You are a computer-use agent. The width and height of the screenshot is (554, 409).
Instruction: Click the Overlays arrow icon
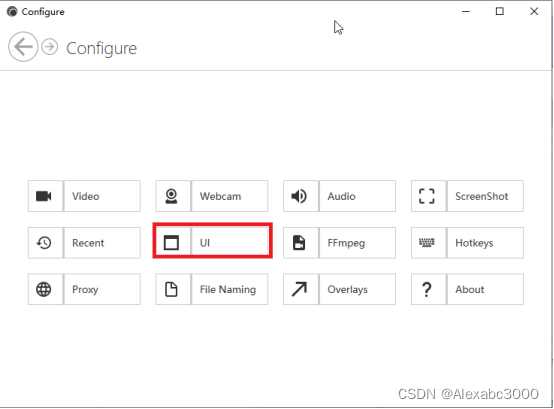coord(299,289)
